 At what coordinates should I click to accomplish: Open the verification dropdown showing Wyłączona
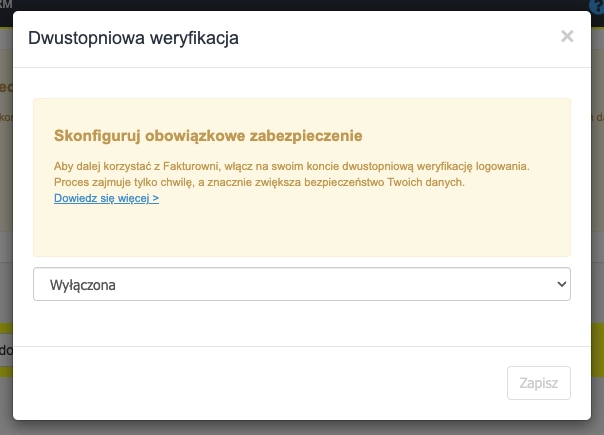coord(301,284)
